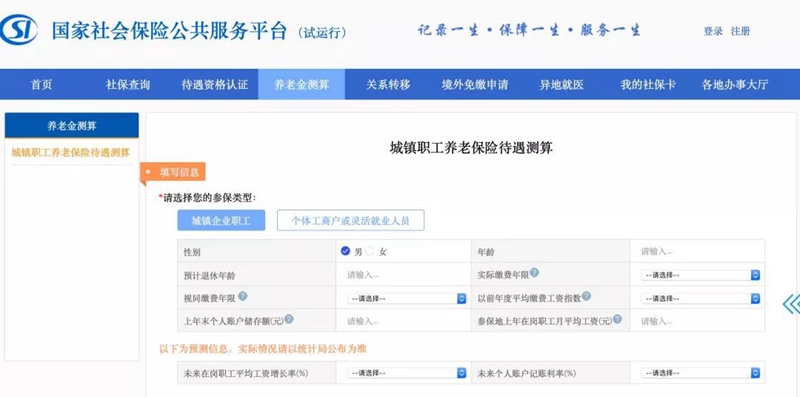Click the SI social insurance logo
The width and height of the screenshot is (800, 397).
click(x=18, y=30)
